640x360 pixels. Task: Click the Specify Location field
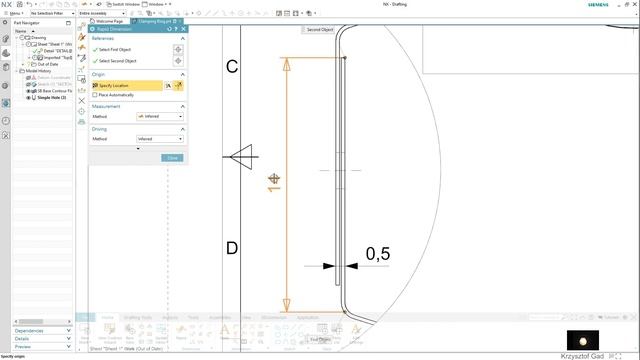tap(127, 85)
